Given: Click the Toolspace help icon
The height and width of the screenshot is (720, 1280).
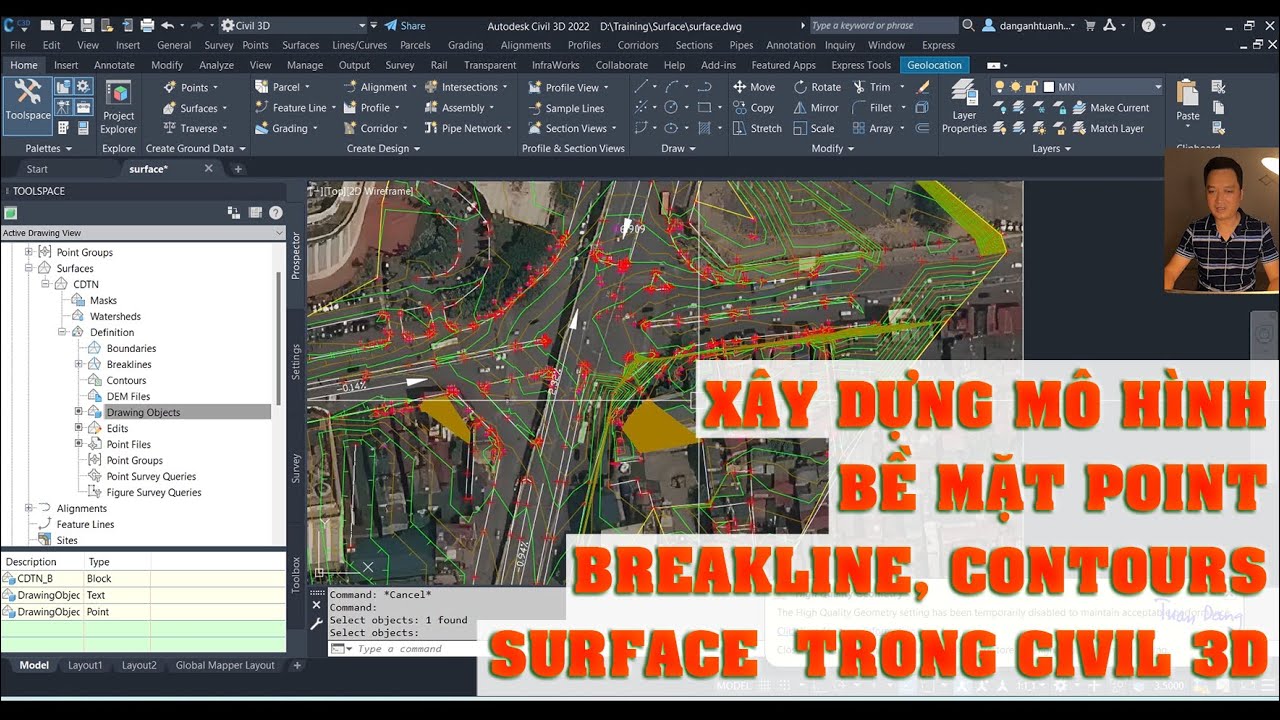Looking at the screenshot, I should [x=276, y=212].
